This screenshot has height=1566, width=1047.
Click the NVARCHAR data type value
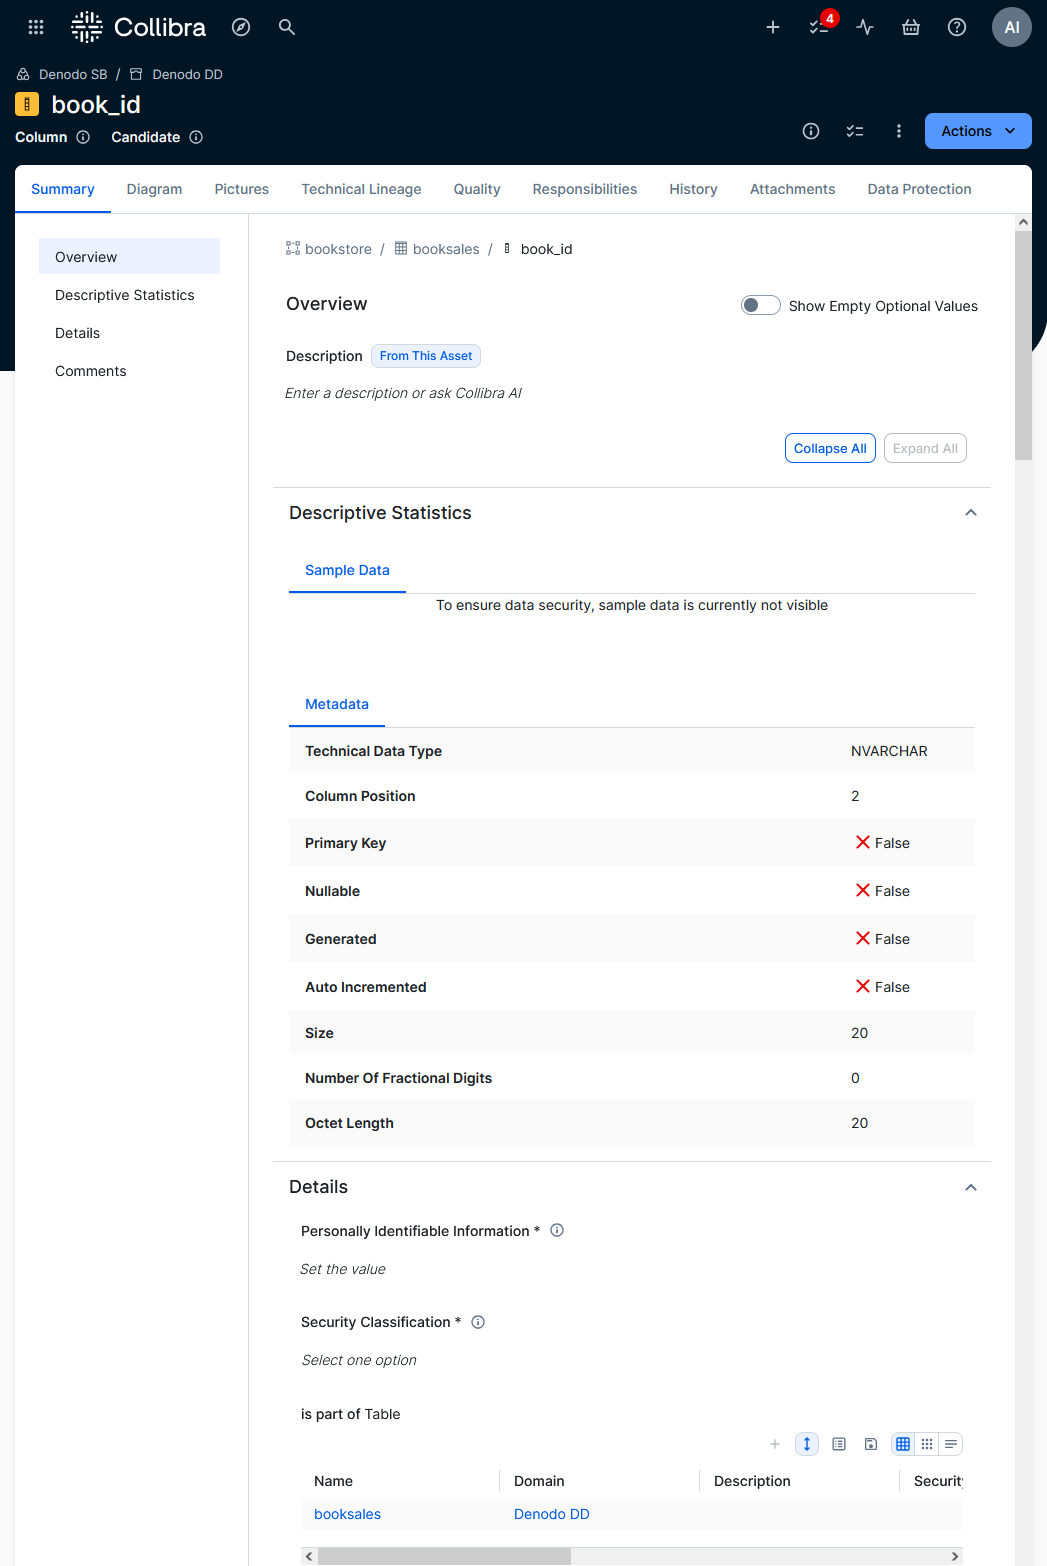(x=889, y=751)
